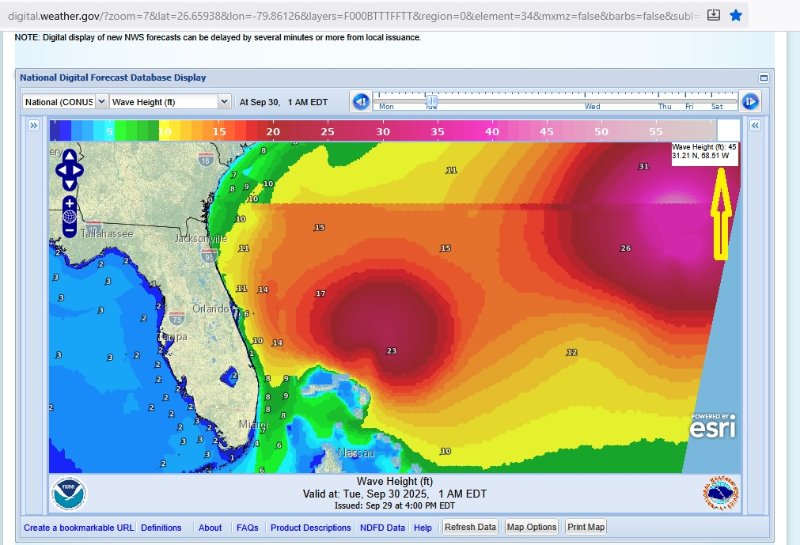Click the forecast time slider handle
800x545 pixels.
tap(431, 100)
